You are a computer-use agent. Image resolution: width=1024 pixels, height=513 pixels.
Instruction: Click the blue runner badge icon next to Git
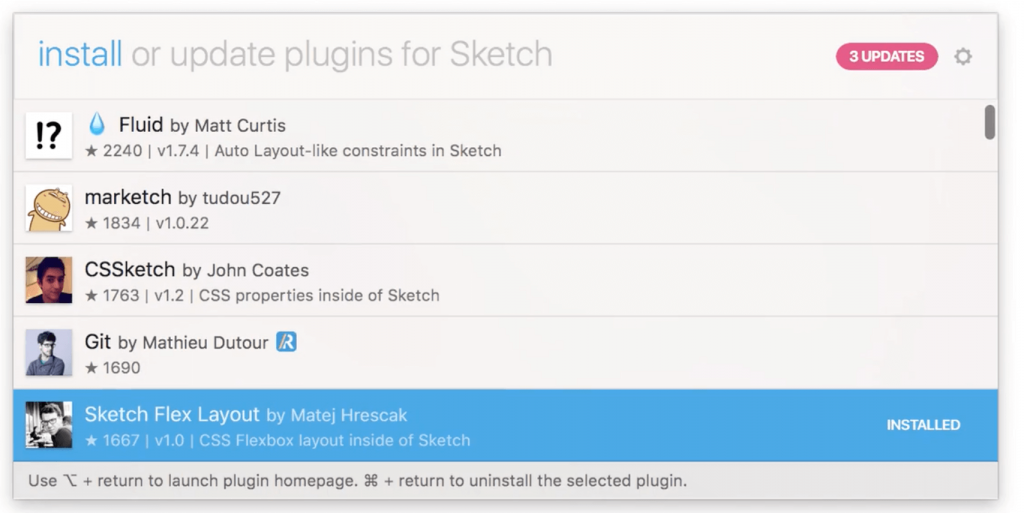(x=287, y=342)
